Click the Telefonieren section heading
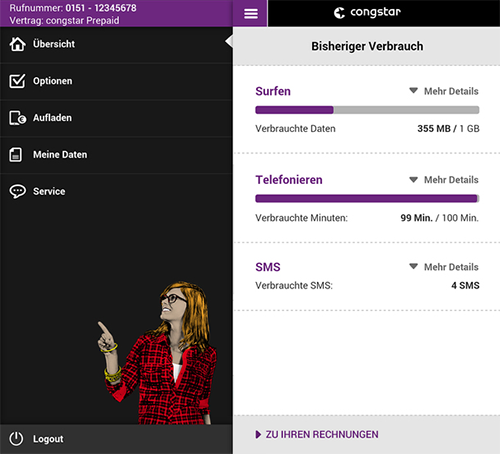Viewport: 500px width, 454px height. pyautogui.click(x=289, y=180)
